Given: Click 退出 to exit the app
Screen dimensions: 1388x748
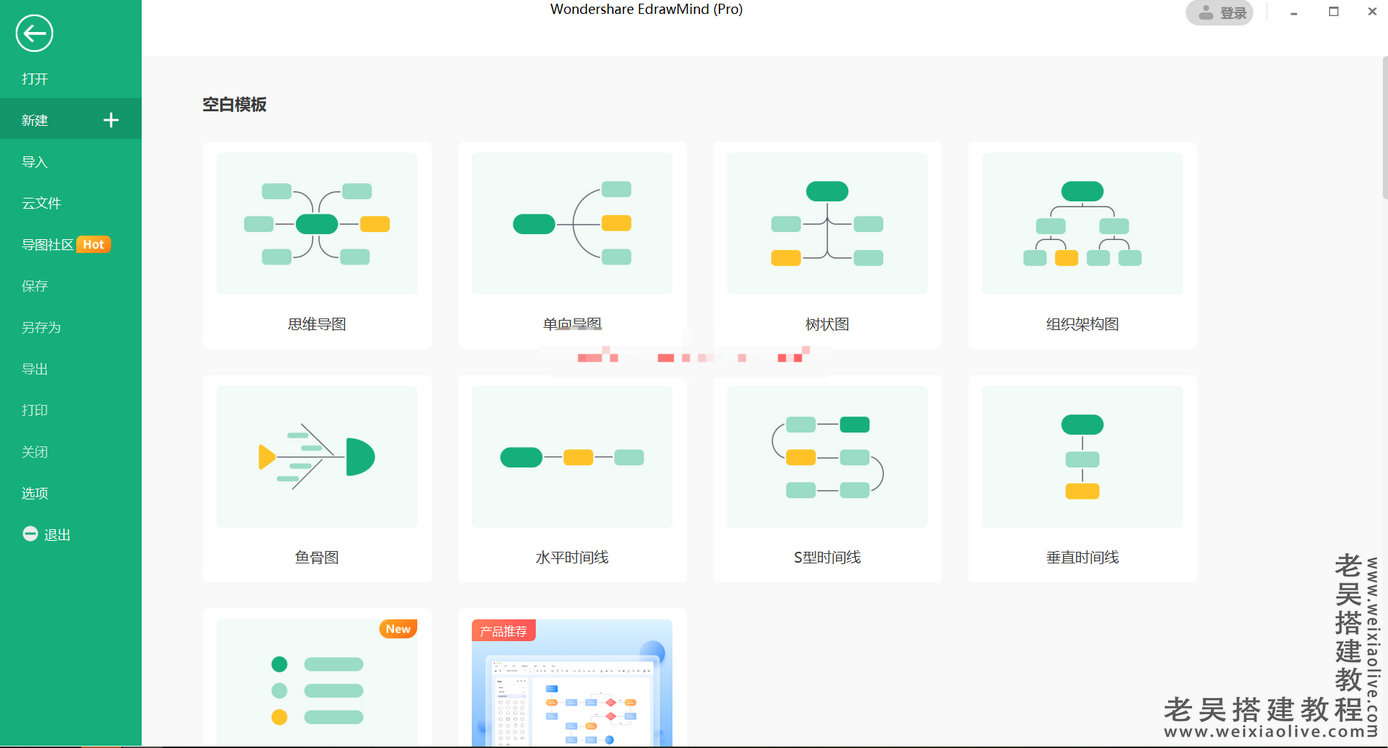Looking at the screenshot, I should click(70, 535).
